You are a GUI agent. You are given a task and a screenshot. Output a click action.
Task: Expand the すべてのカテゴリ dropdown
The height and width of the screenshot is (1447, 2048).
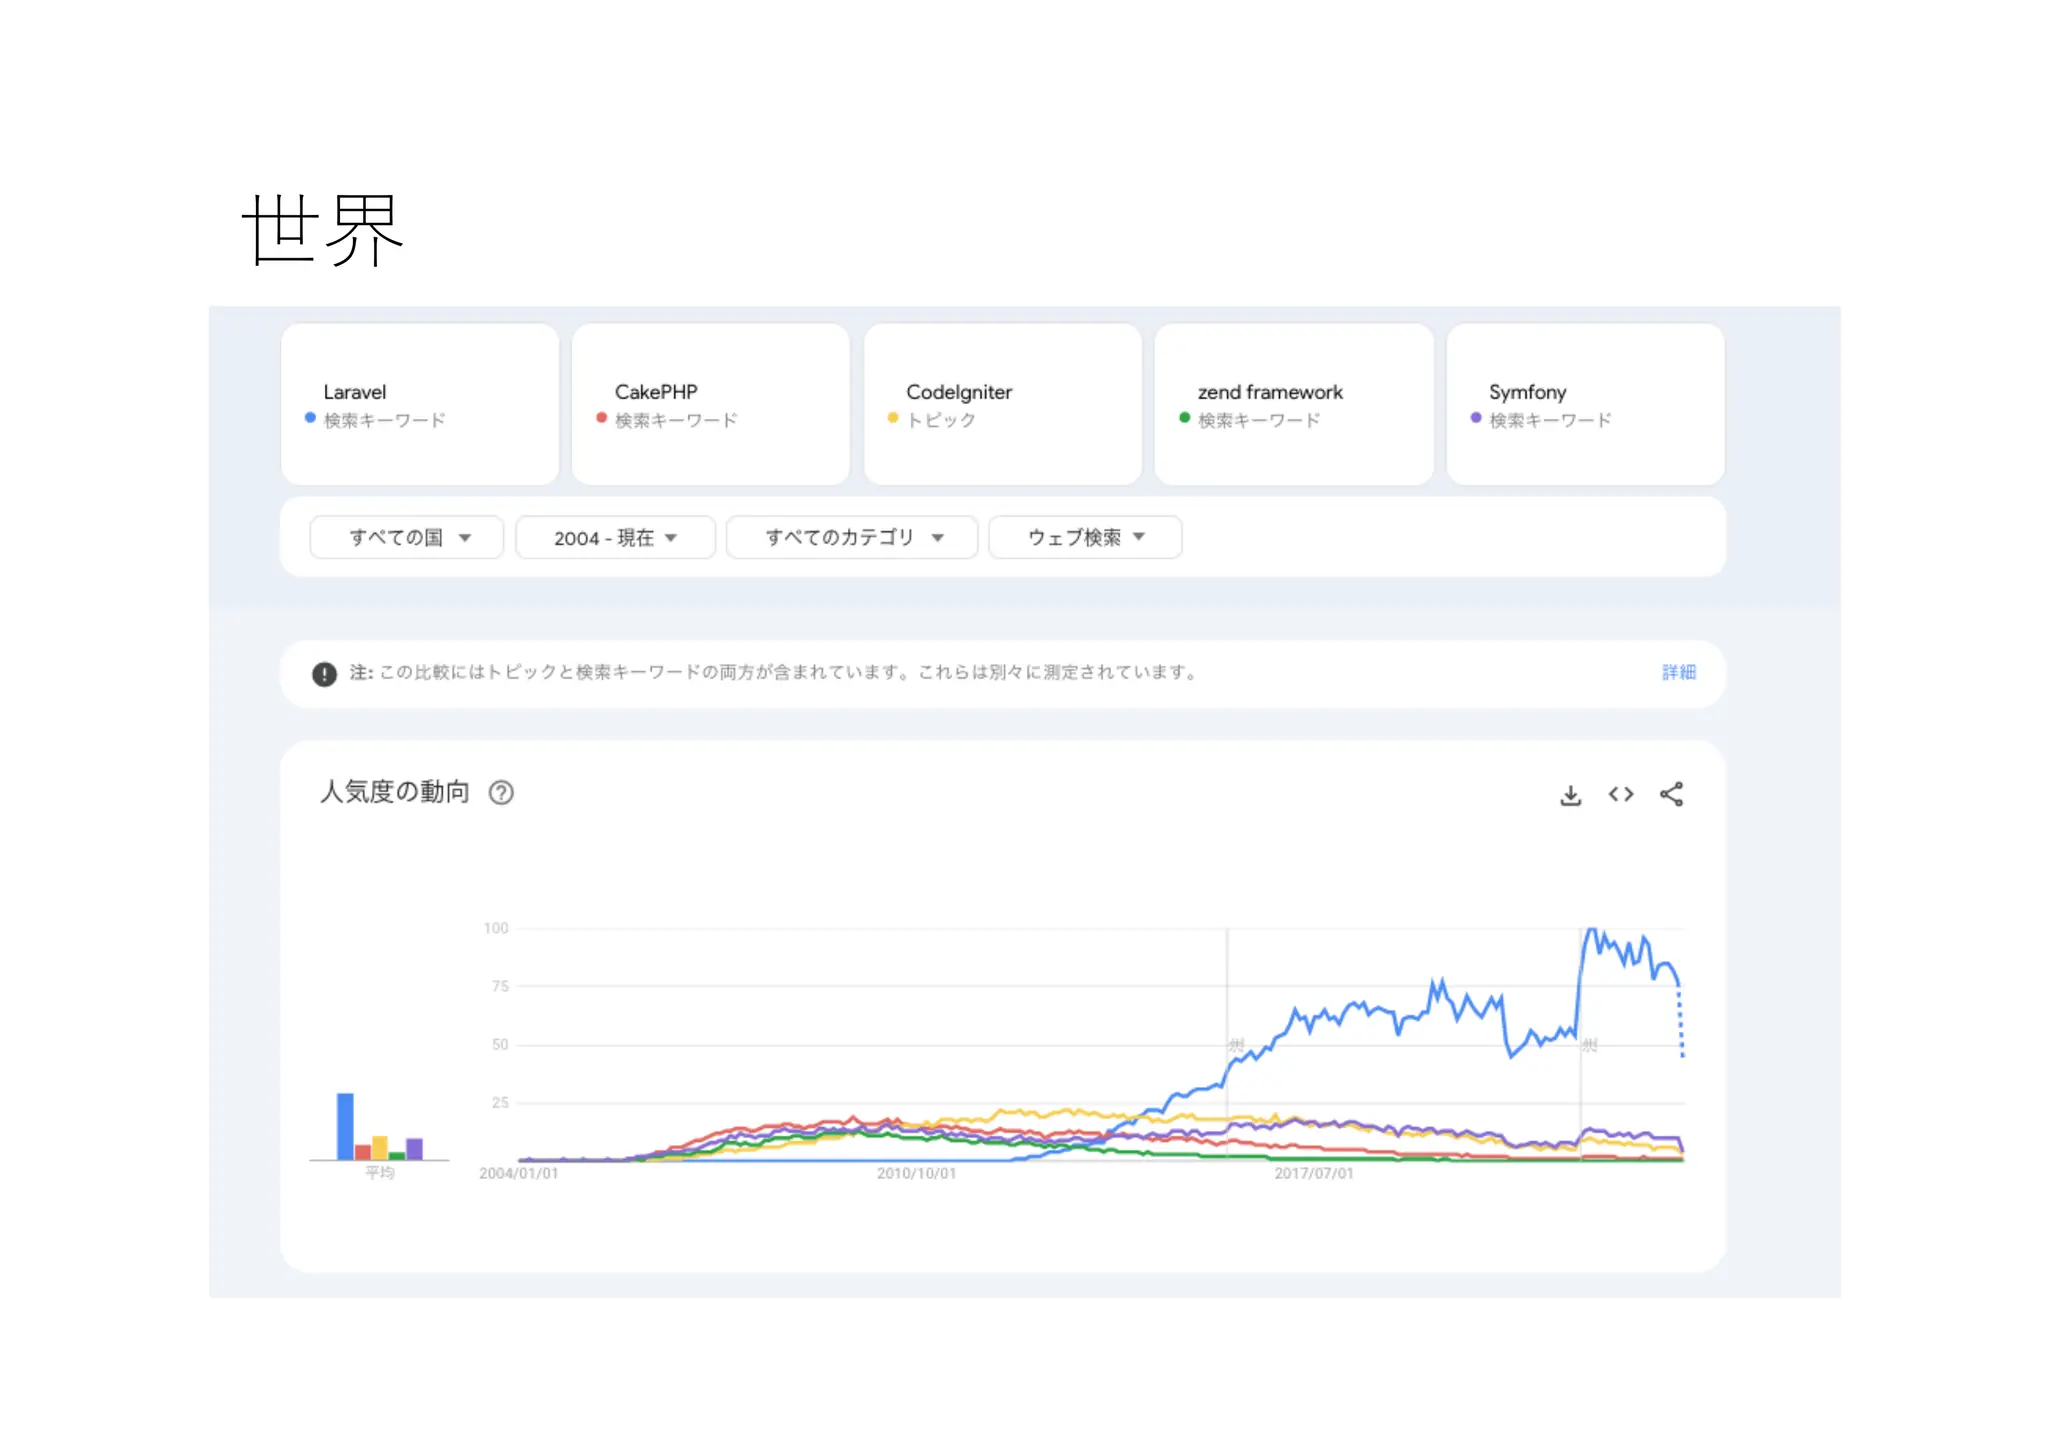(852, 537)
